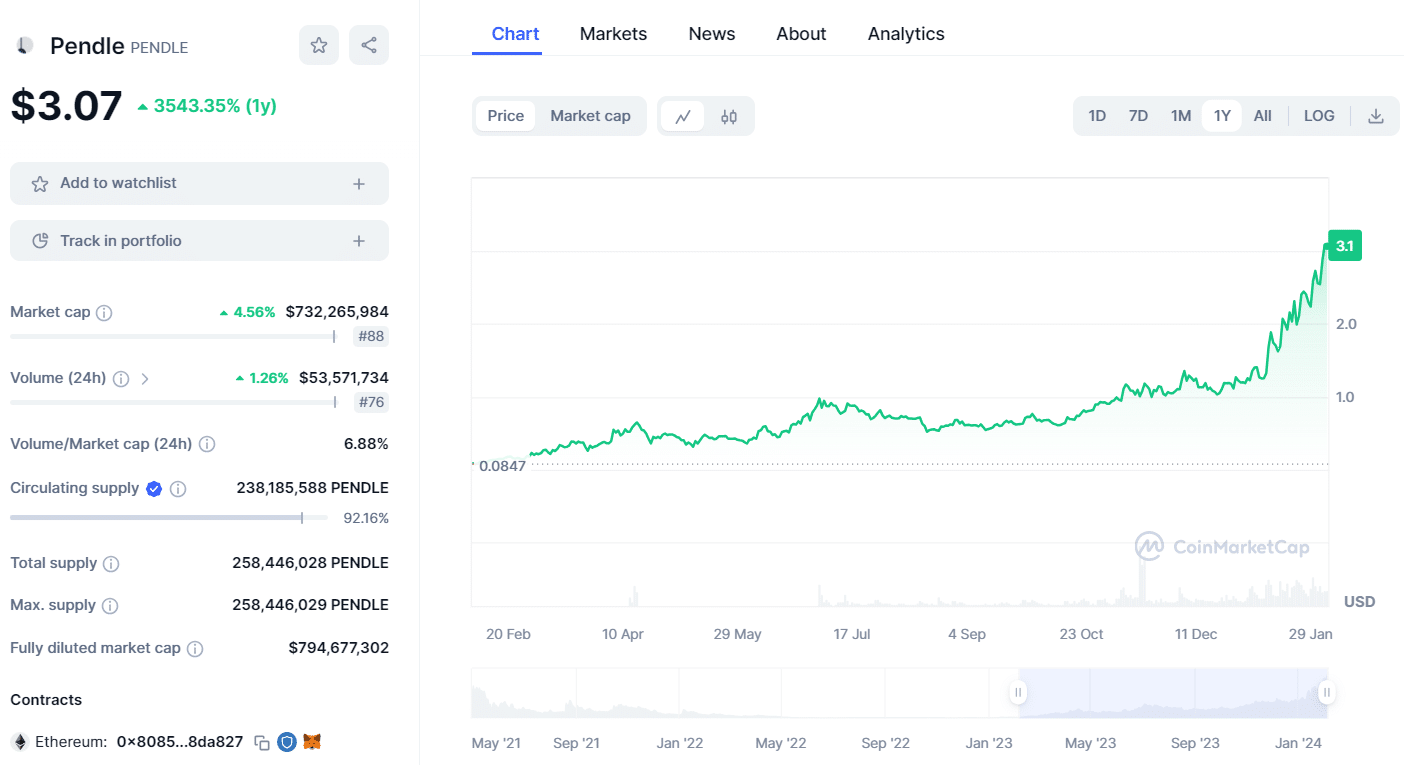
Task: Click the line chart icon
Action: [682, 116]
